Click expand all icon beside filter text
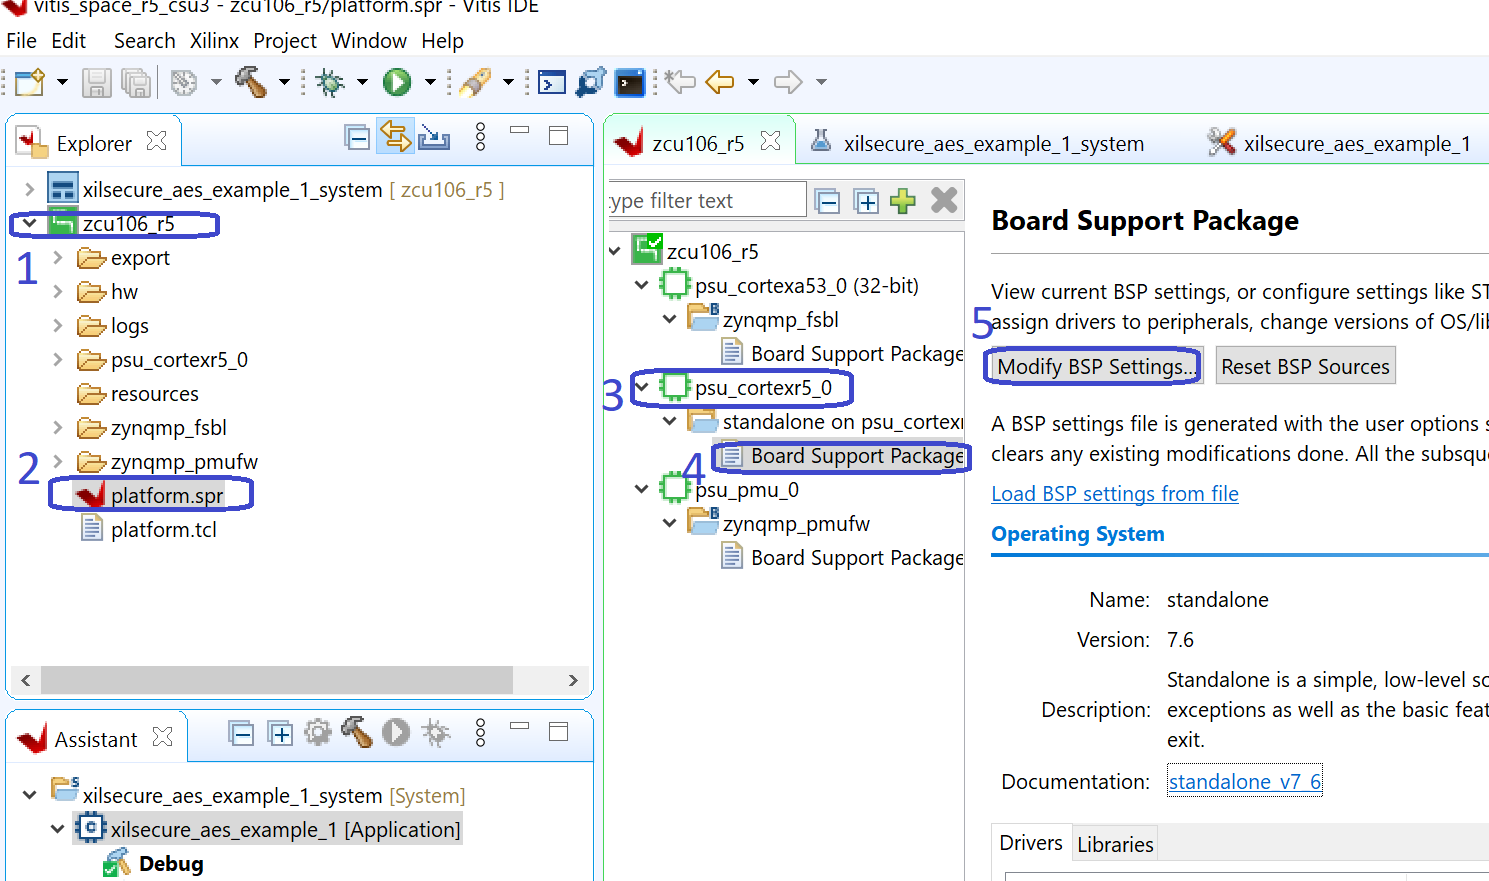 coord(866,201)
